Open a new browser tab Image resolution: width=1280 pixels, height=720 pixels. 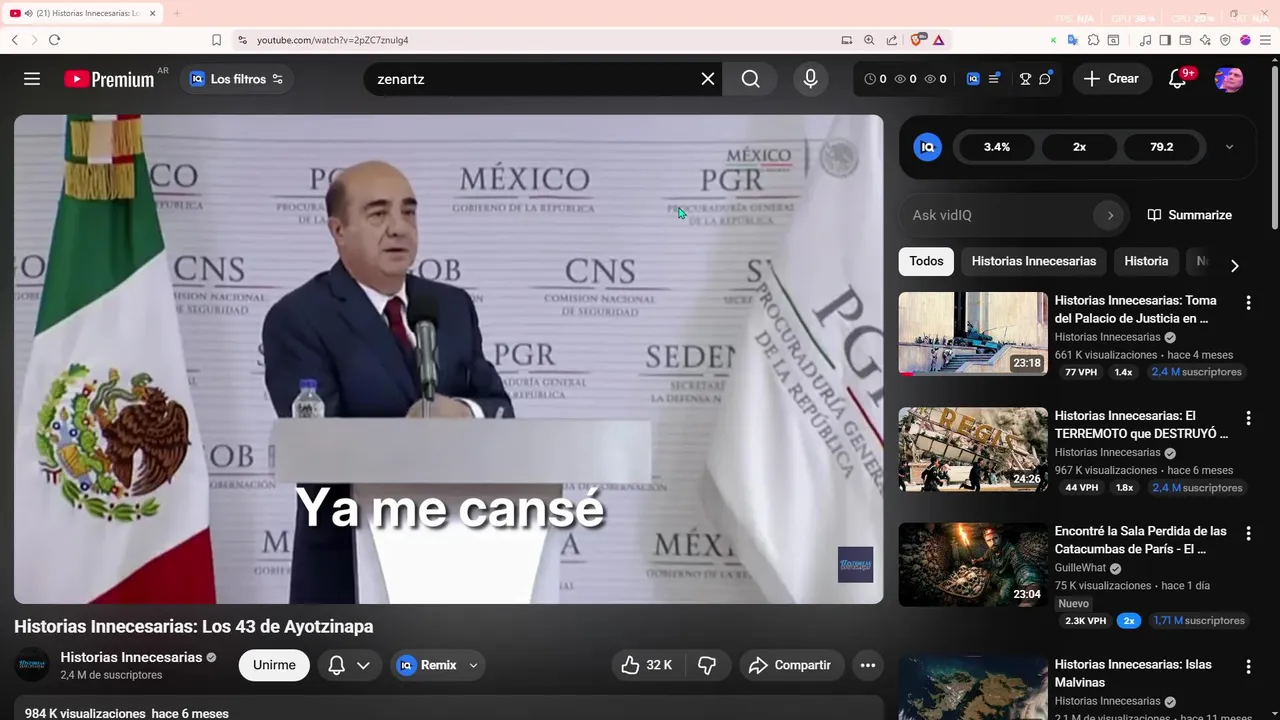[x=177, y=13]
